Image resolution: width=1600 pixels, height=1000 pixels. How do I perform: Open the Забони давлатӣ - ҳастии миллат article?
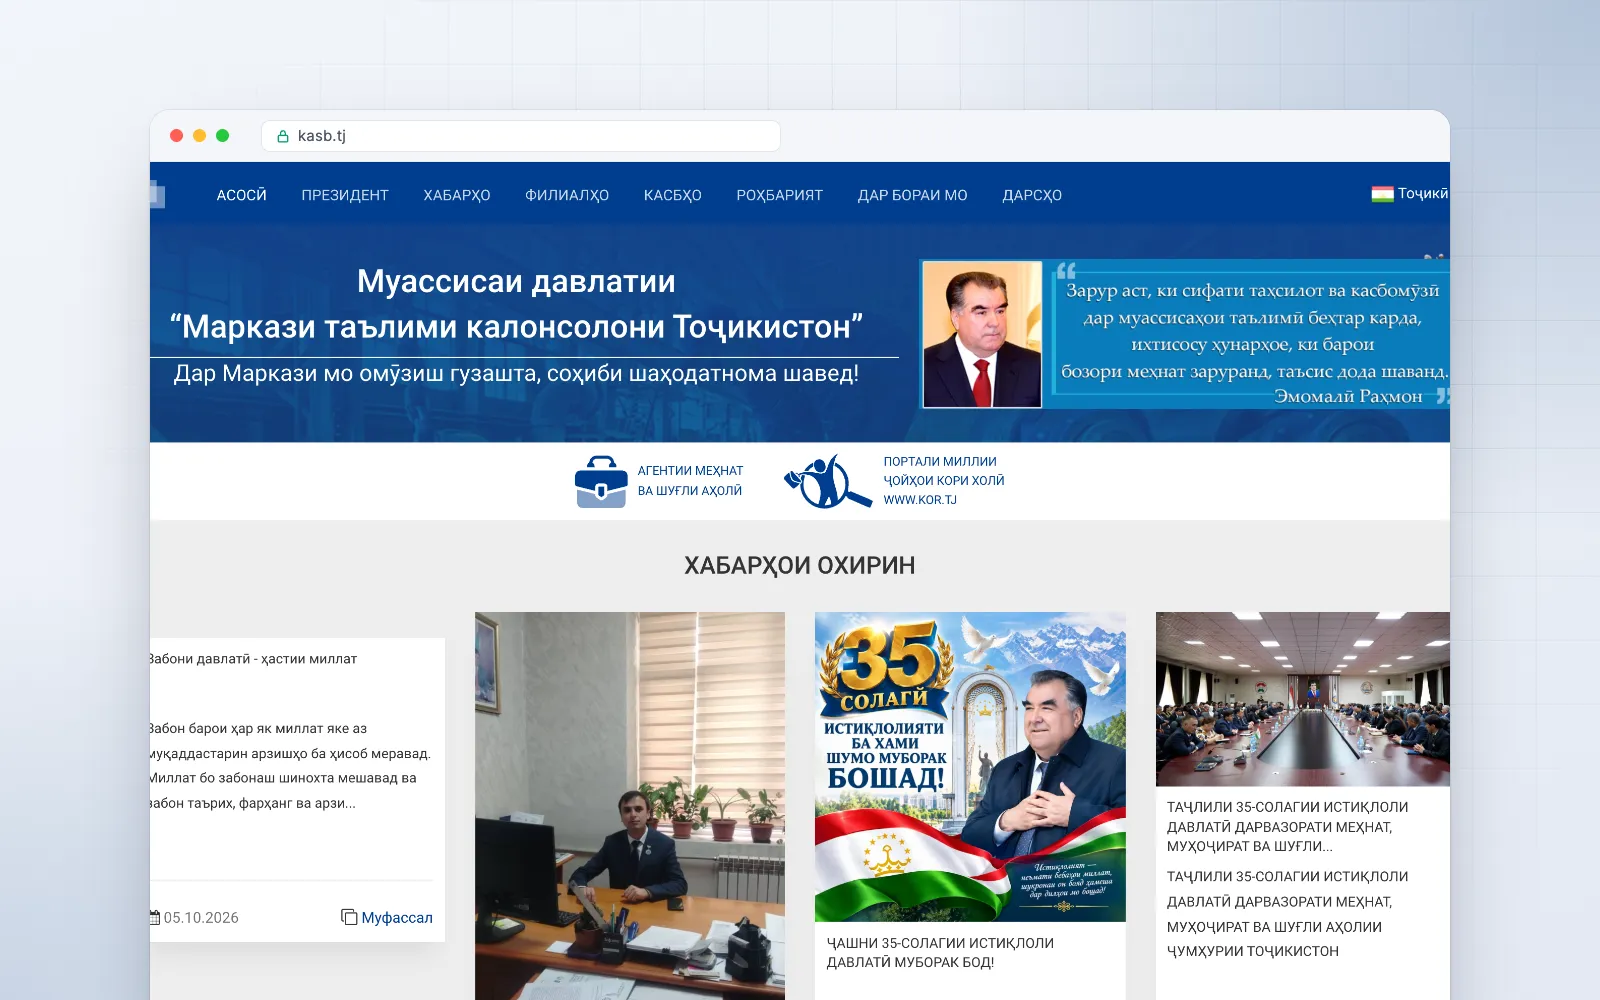(253, 659)
